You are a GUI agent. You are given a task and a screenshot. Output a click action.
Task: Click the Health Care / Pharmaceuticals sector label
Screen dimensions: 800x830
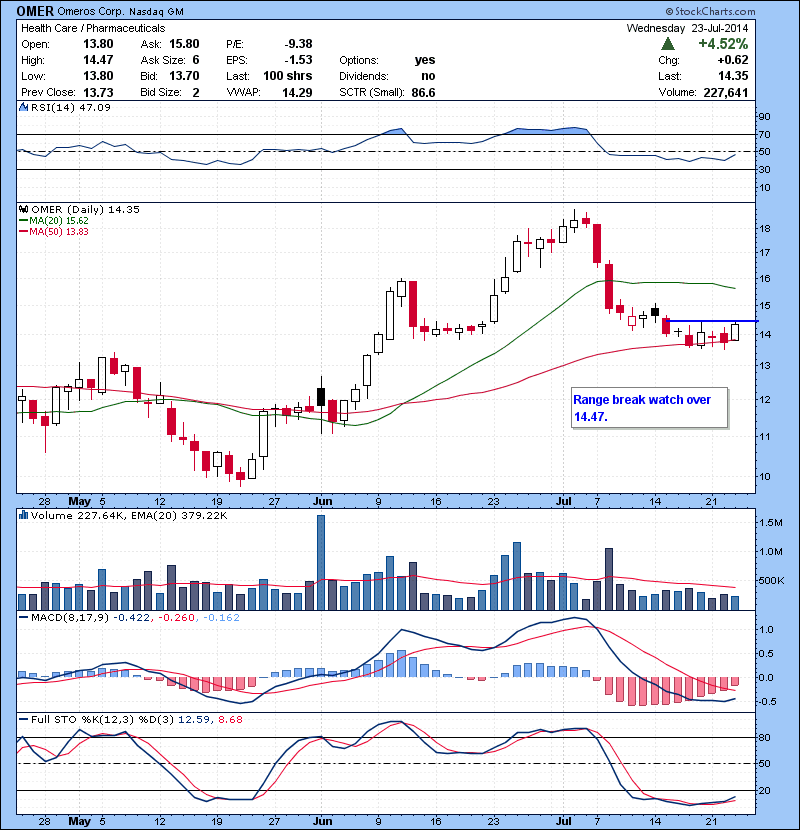[93, 28]
